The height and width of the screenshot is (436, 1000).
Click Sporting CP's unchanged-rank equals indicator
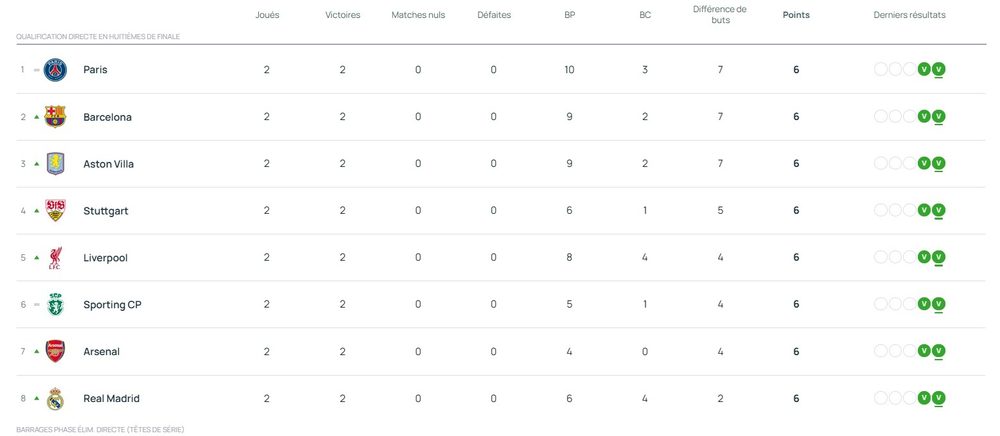point(36,305)
